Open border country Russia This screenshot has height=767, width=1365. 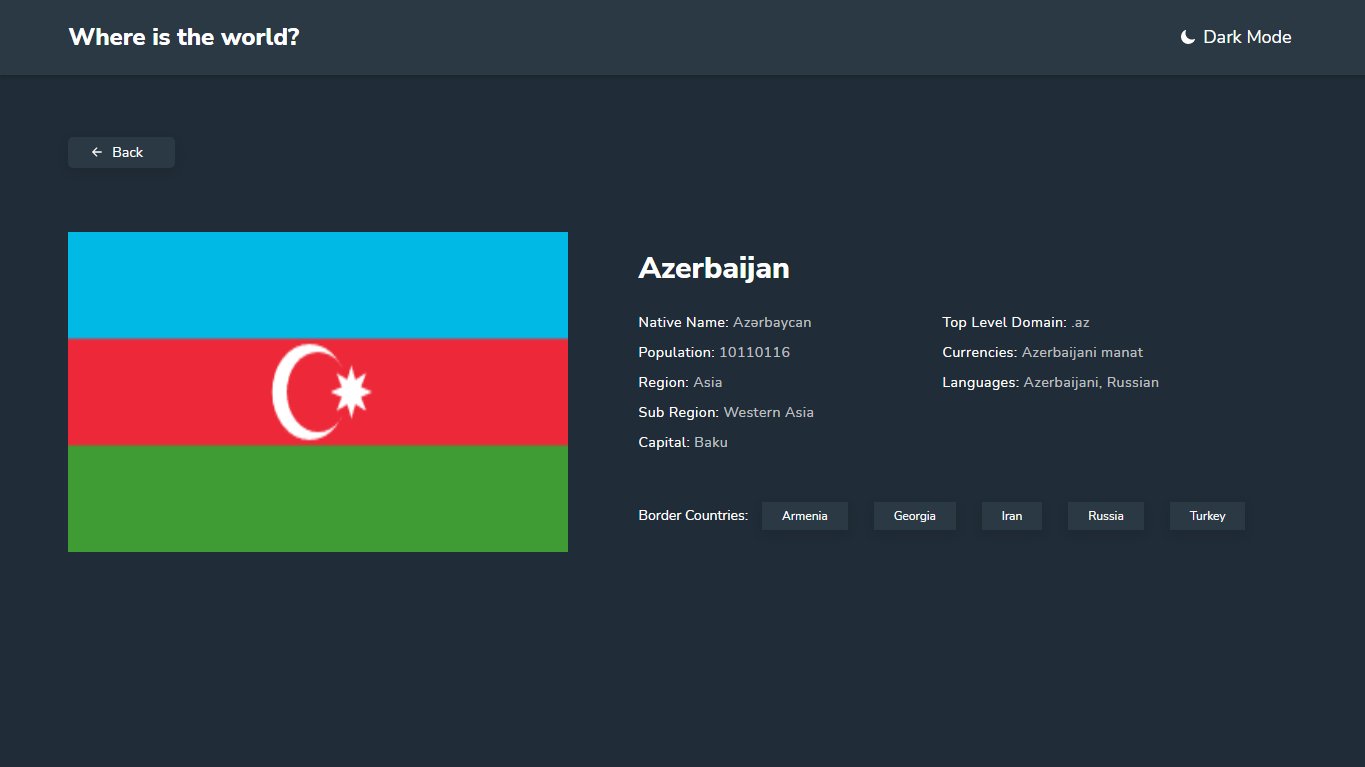tap(1105, 516)
